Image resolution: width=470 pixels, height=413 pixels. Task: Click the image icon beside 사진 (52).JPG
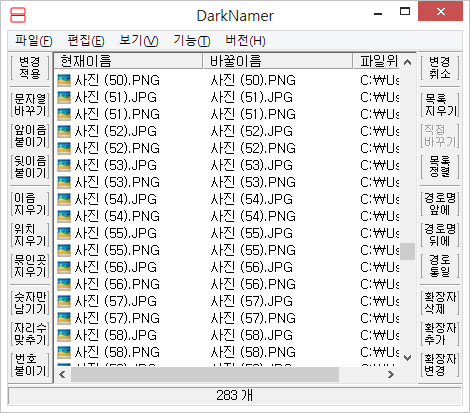tap(64, 131)
